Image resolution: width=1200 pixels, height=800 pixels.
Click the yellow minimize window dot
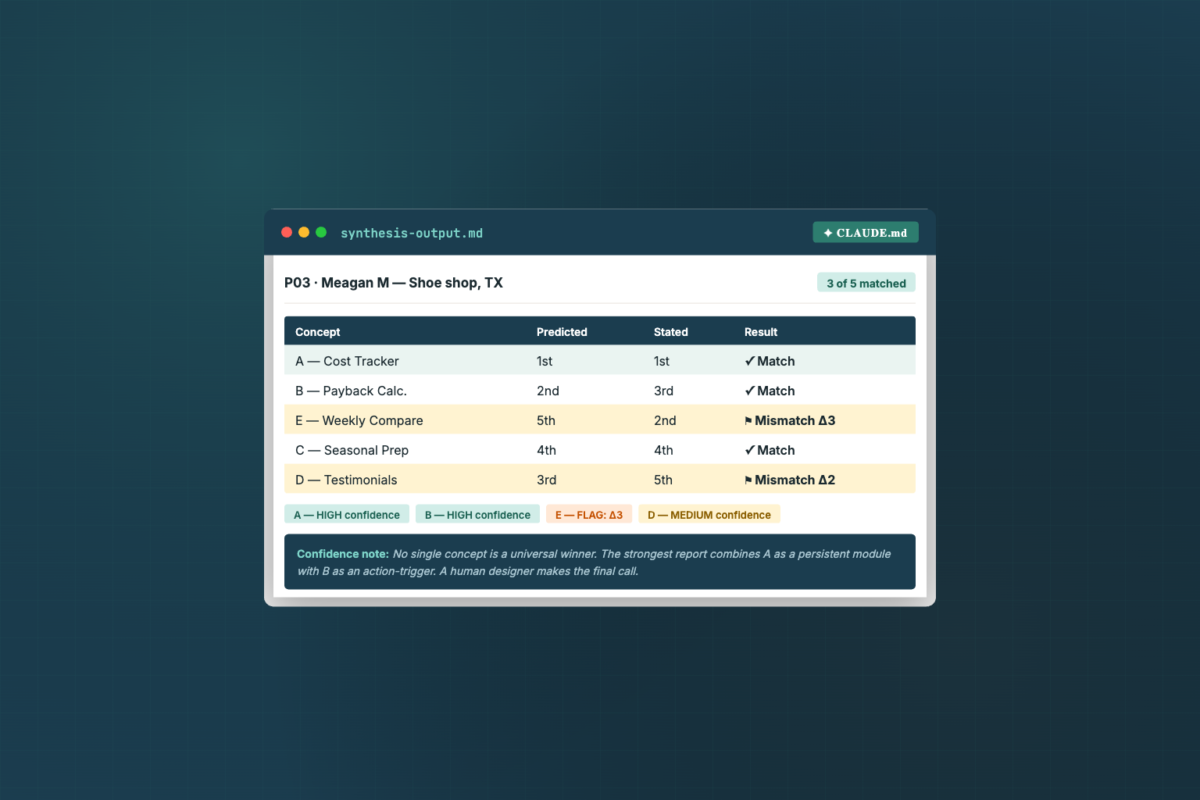[304, 232]
